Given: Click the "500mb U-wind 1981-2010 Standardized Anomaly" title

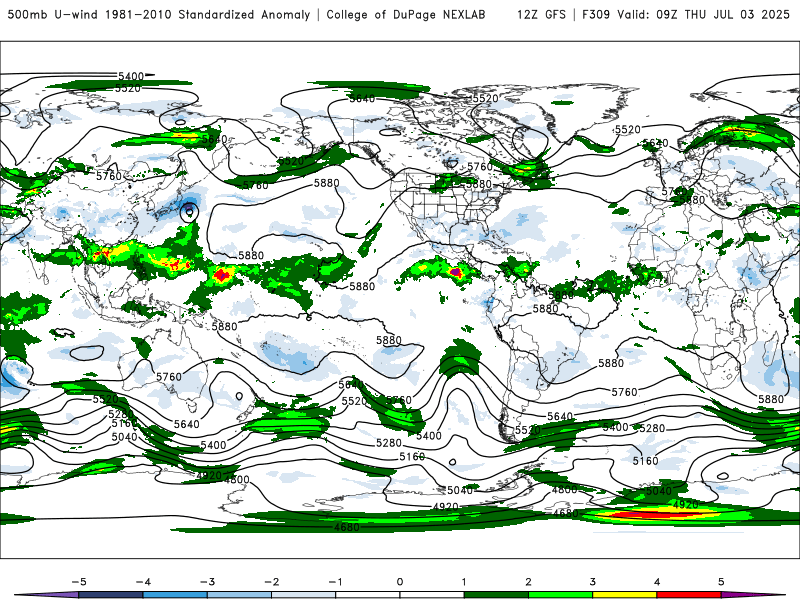Looking at the screenshot, I should pos(159,14).
